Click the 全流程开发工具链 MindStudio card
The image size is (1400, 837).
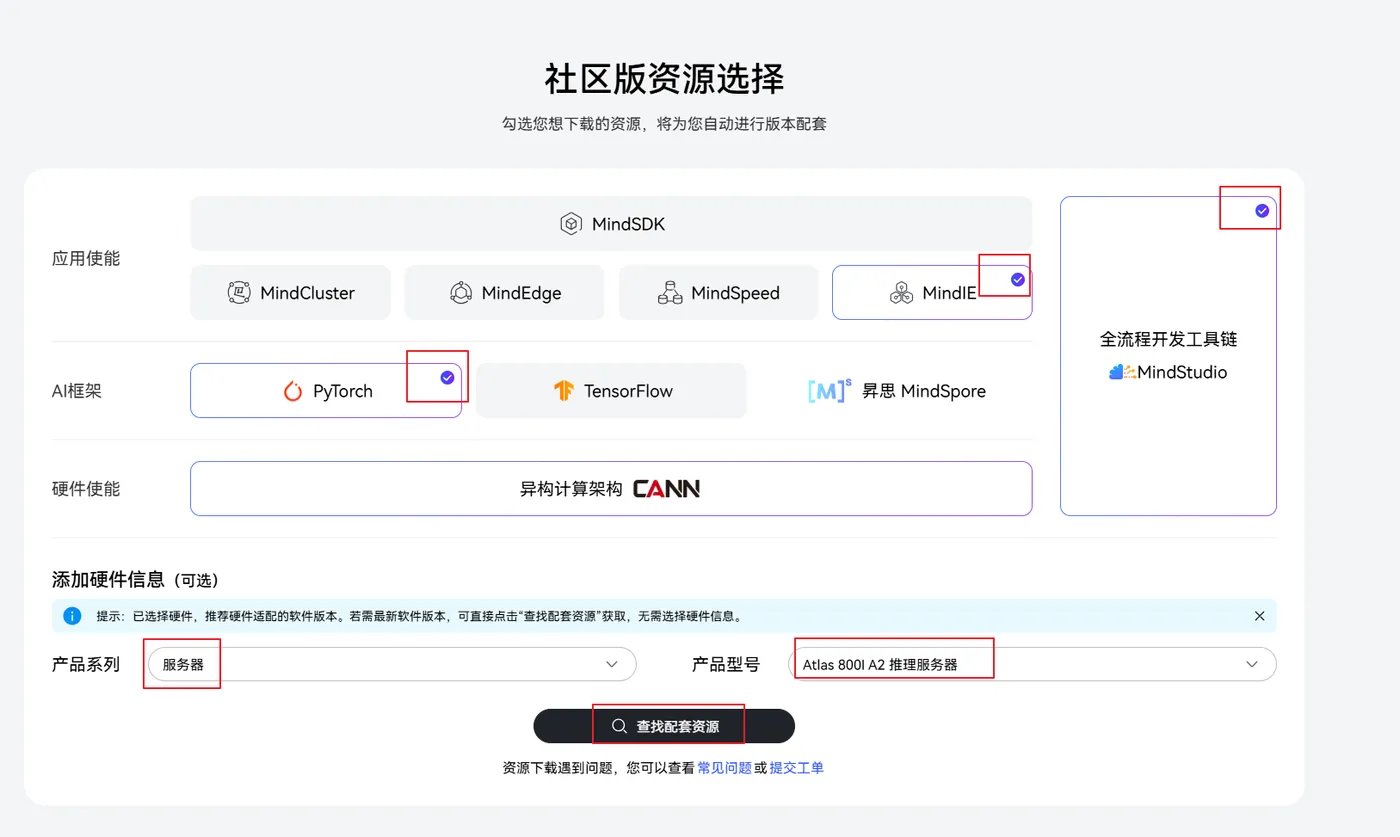pos(1168,356)
